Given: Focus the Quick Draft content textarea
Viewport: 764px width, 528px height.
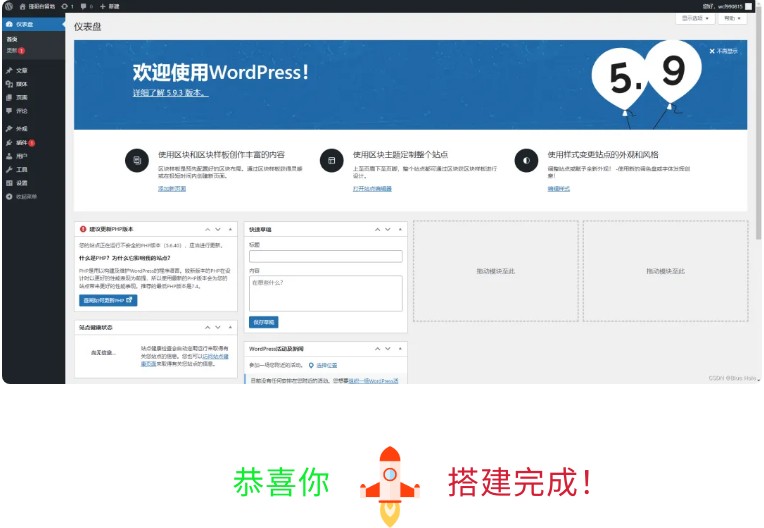Looking at the screenshot, I should click(x=325, y=293).
